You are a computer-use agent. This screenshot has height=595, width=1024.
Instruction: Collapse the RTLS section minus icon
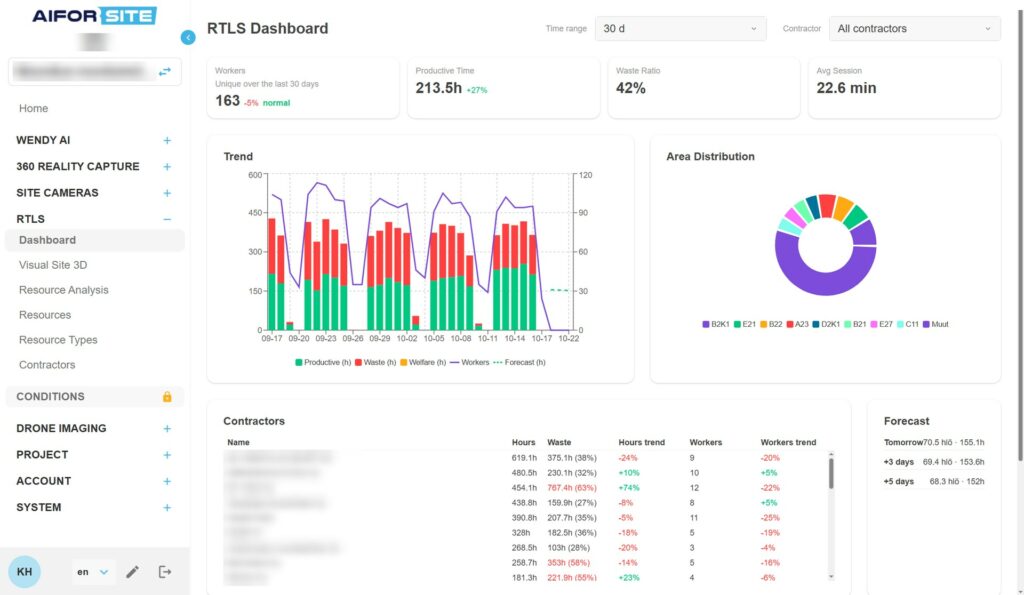click(167, 219)
